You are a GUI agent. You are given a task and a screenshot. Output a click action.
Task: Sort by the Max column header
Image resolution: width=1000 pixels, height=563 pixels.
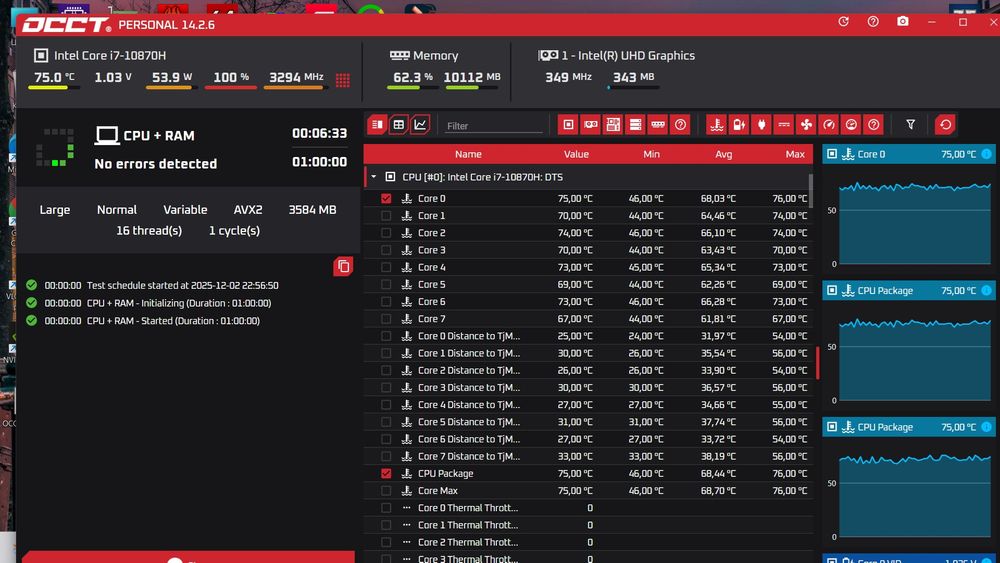[x=795, y=154]
